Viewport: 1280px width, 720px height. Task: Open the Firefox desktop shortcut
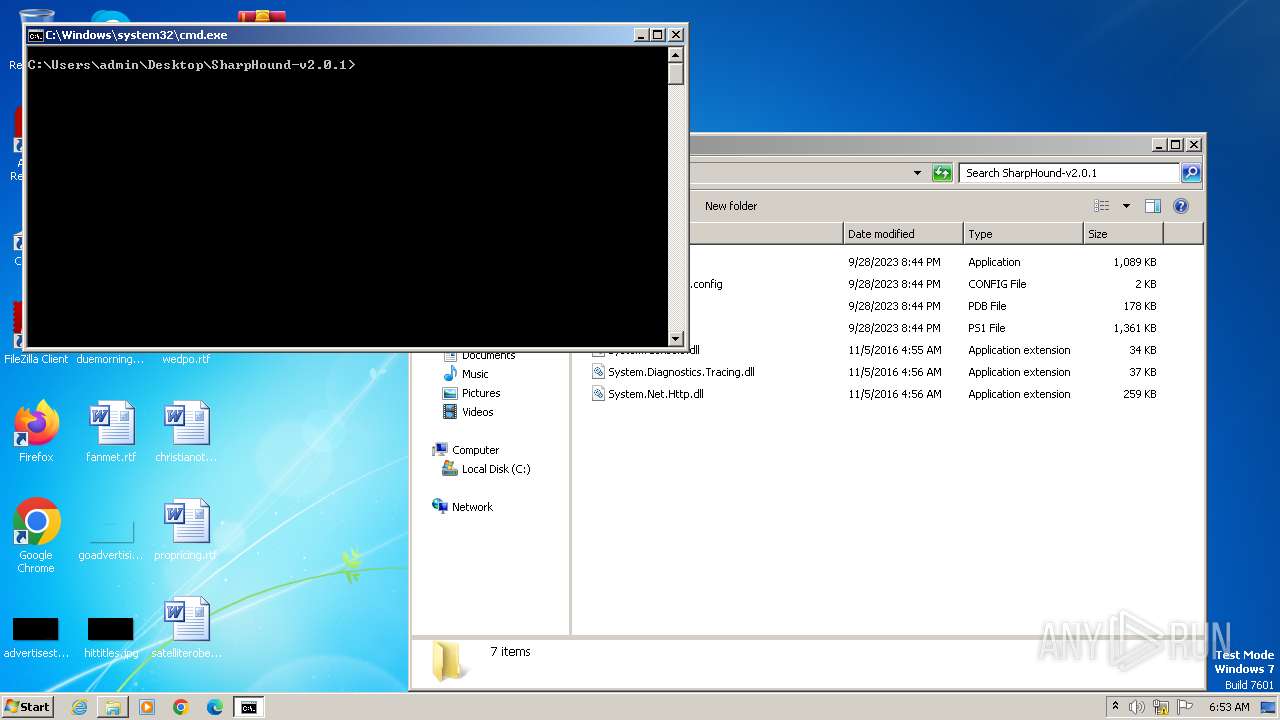[36, 432]
